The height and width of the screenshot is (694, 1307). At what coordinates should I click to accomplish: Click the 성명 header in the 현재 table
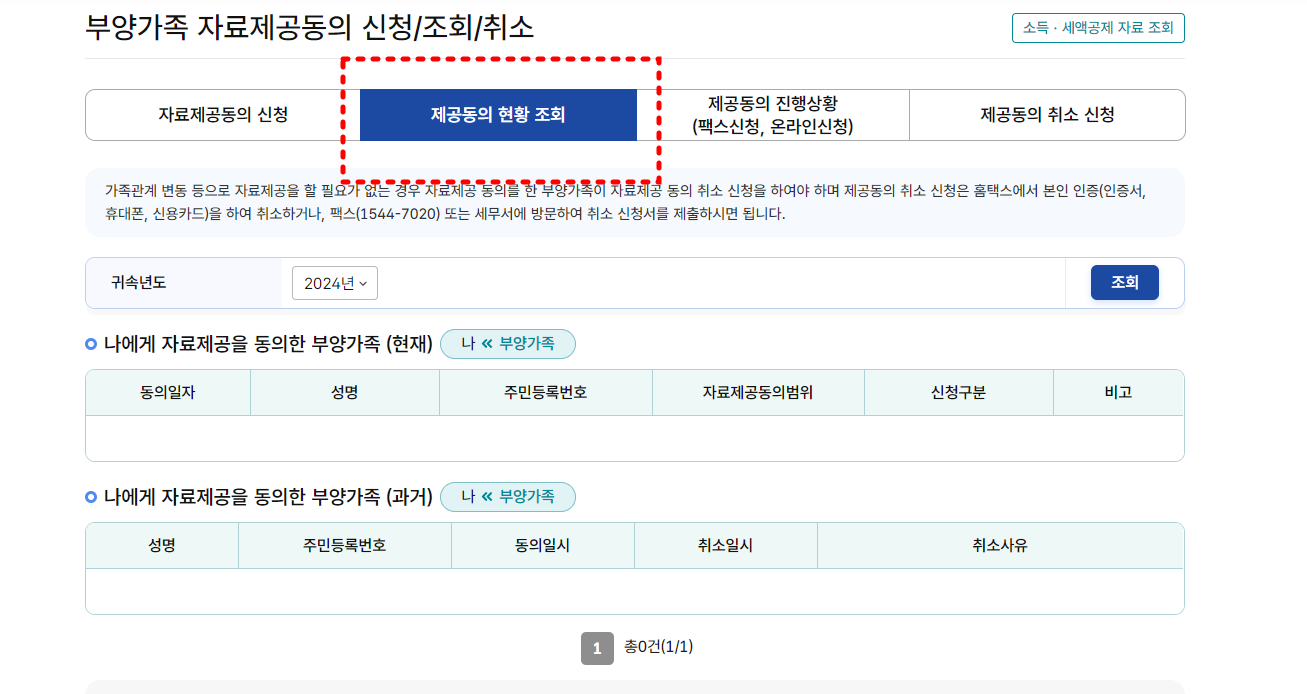click(345, 393)
